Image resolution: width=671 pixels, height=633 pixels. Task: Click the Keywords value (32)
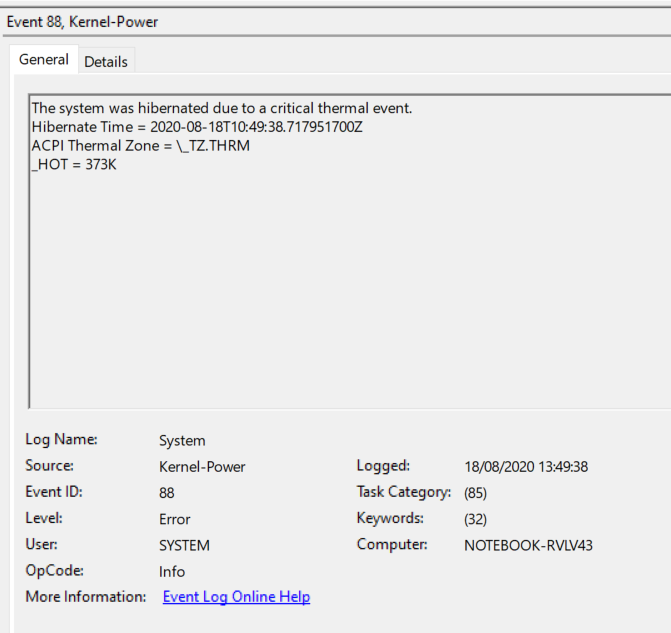tap(475, 519)
